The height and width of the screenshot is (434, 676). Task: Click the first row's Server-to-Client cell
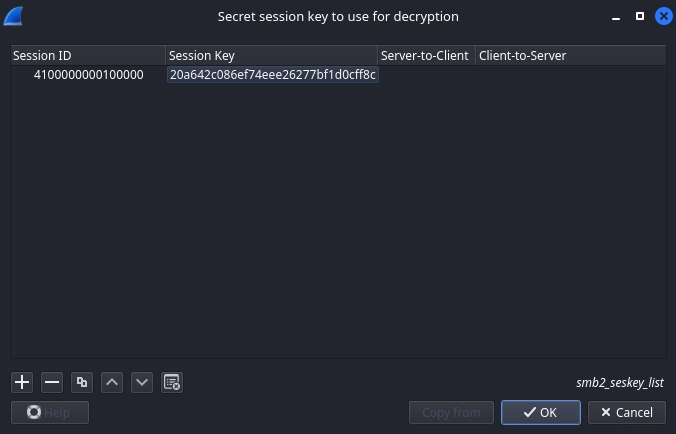(426, 75)
